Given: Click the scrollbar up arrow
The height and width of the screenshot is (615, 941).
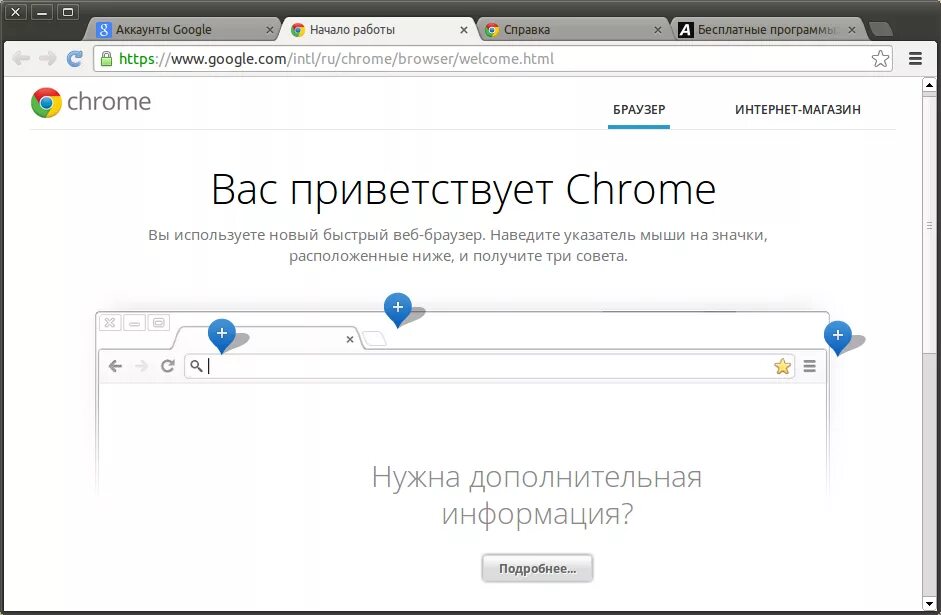Looking at the screenshot, I should pyautogui.click(x=930, y=85).
